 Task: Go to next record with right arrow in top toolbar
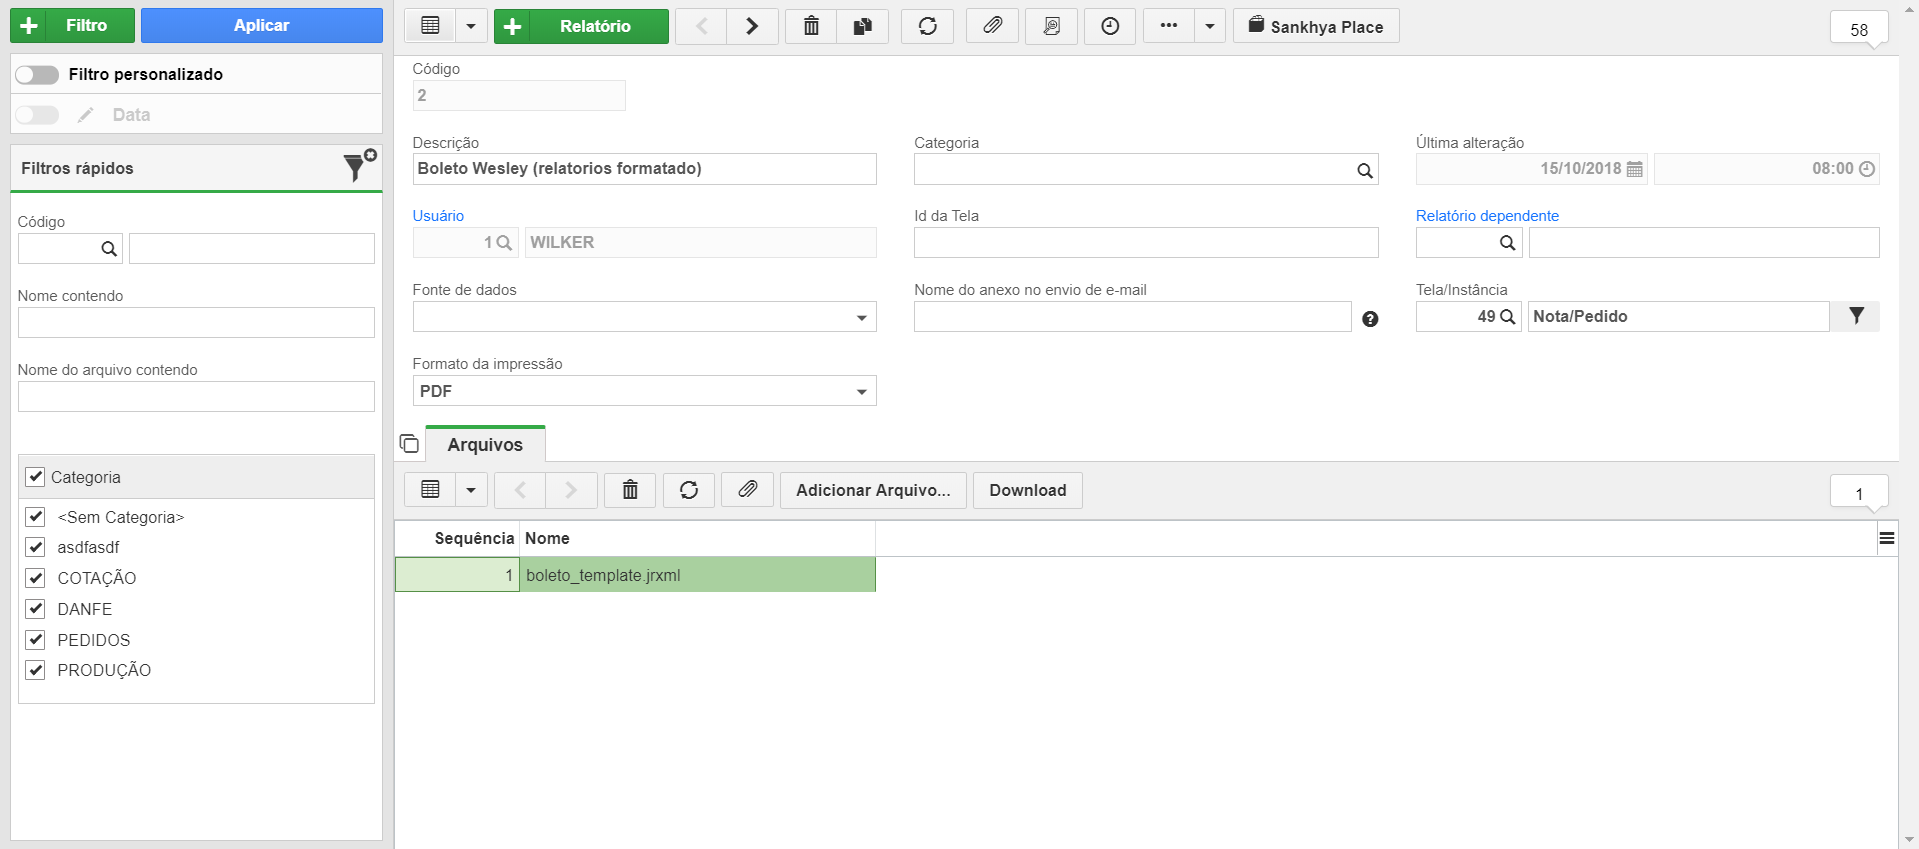click(x=752, y=26)
